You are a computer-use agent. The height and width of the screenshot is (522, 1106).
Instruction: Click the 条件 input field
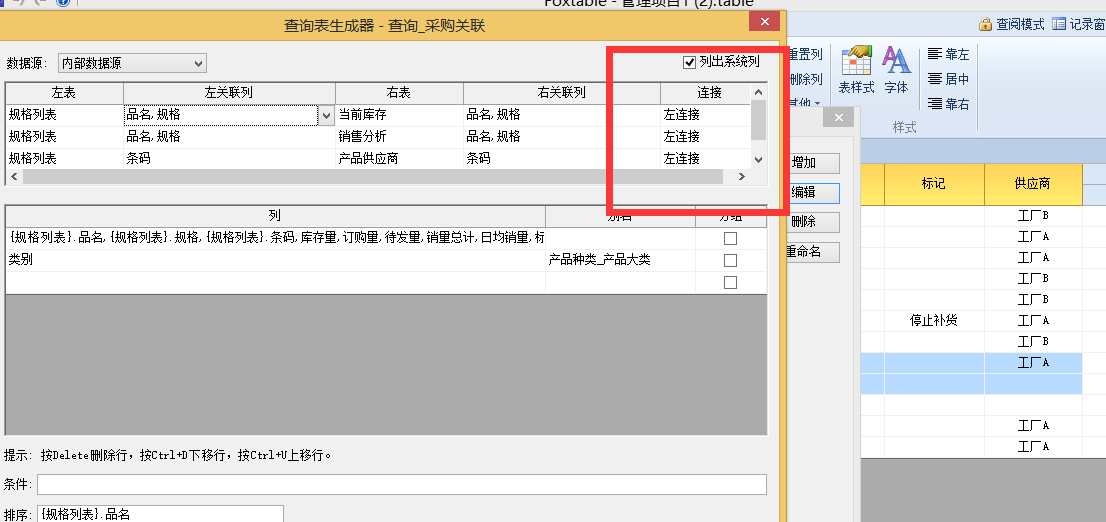(402, 485)
